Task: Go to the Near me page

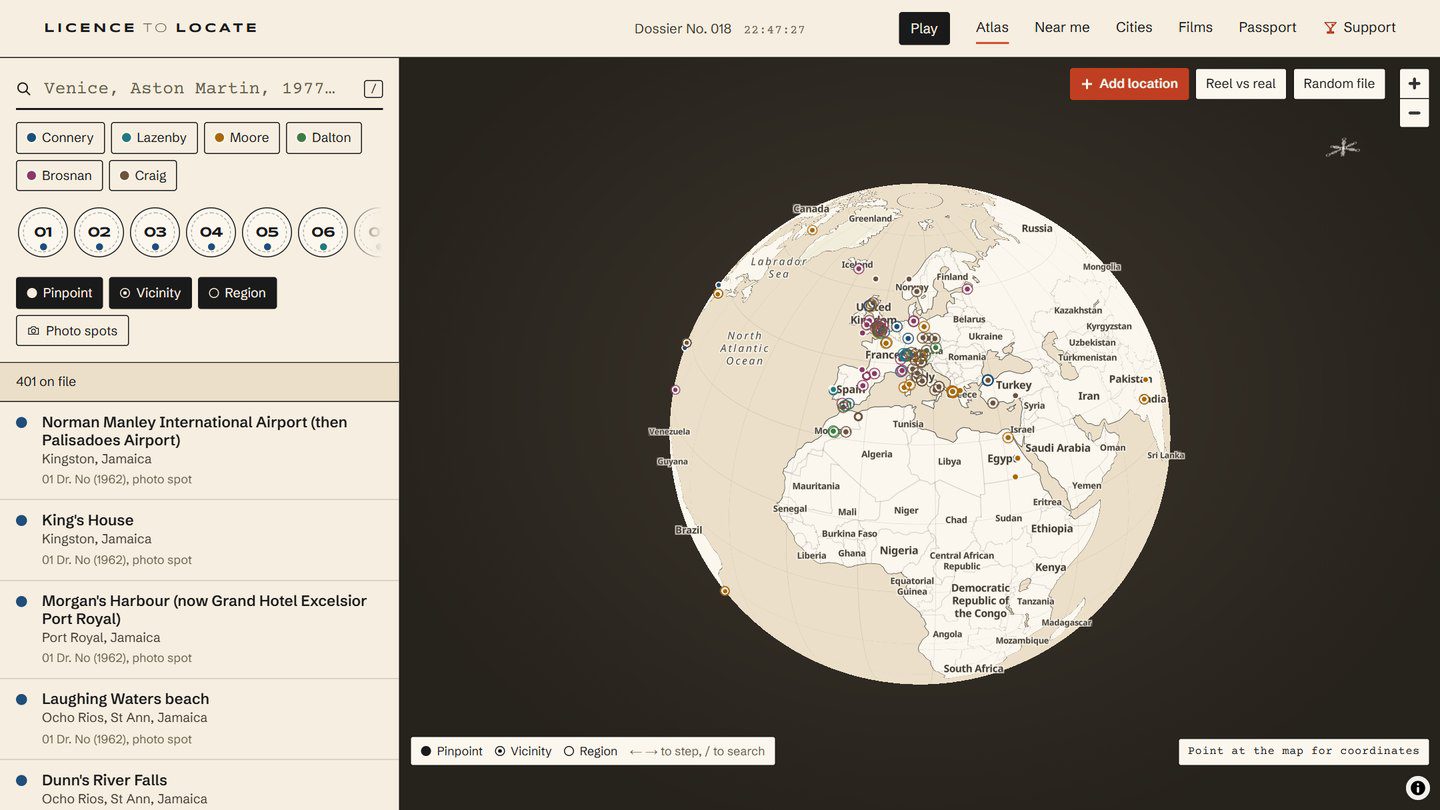Action: click(1062, 28)
